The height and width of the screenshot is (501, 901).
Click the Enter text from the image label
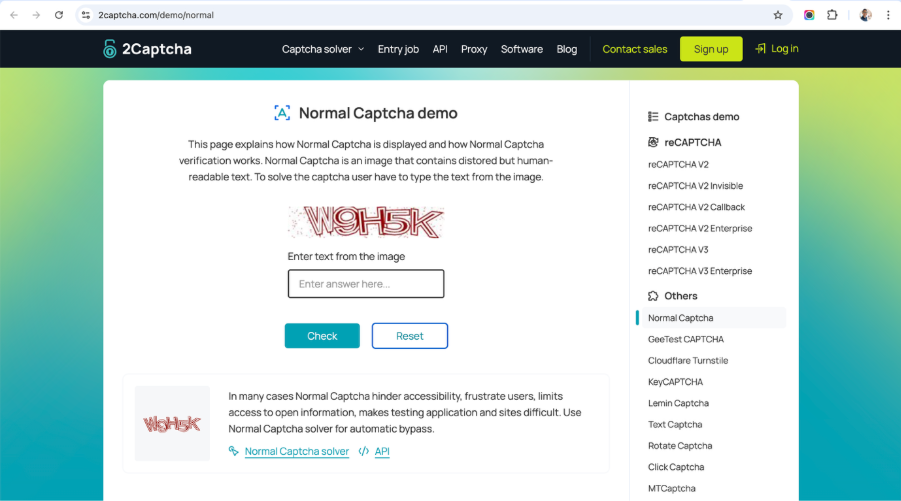pyautogui.click(x=346, y=256)
